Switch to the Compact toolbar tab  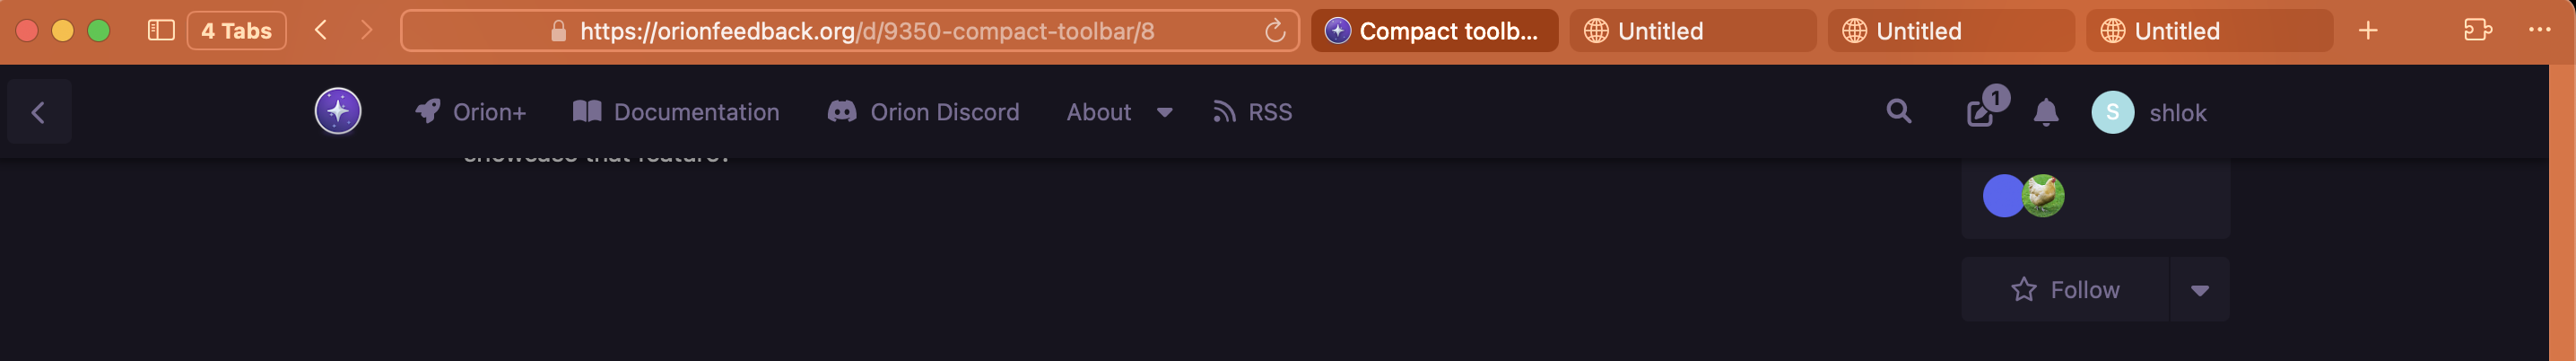click(x=1434, y=31)
